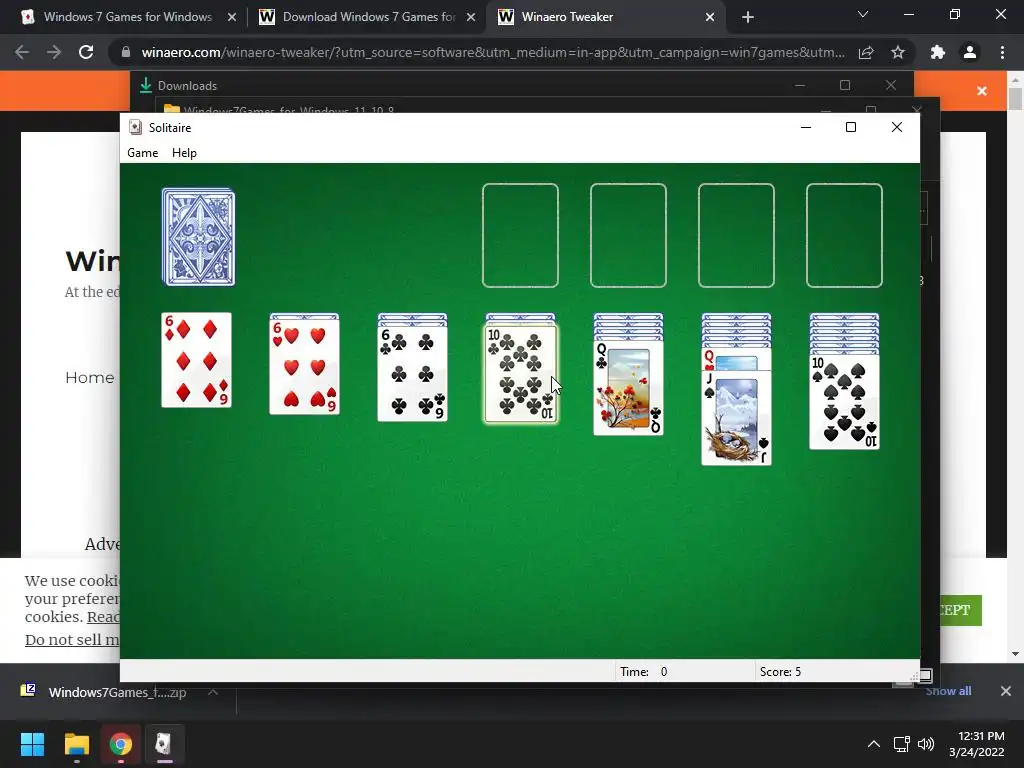Select the queen of clubs card
1024x768 pixels.
point(628,388)
